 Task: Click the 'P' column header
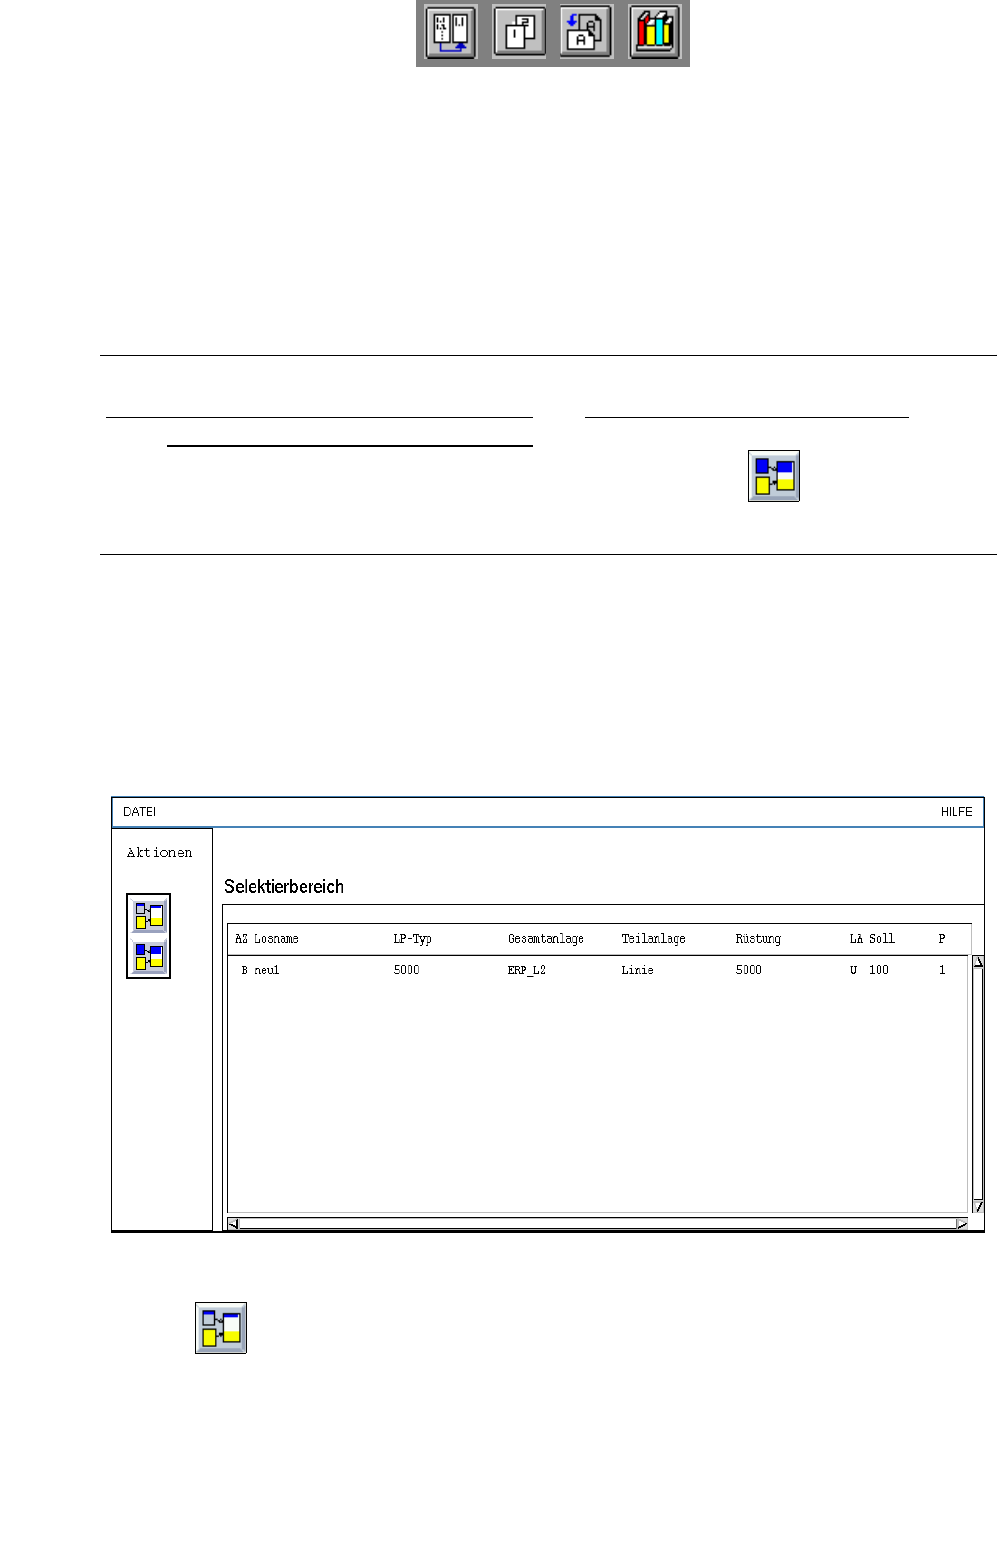(942, 939)
